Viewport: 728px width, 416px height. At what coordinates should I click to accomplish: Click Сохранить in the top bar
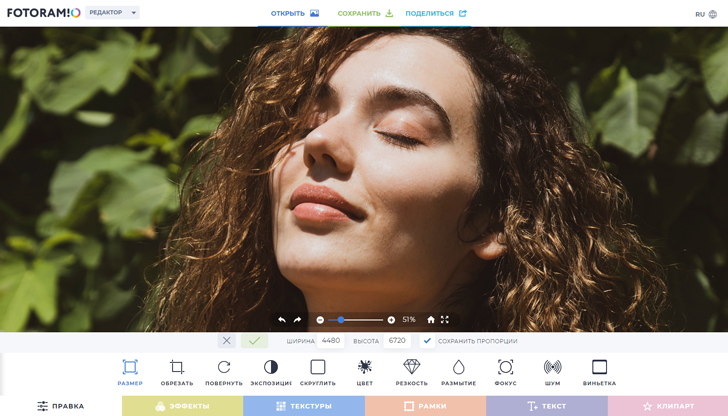[365, 14]
